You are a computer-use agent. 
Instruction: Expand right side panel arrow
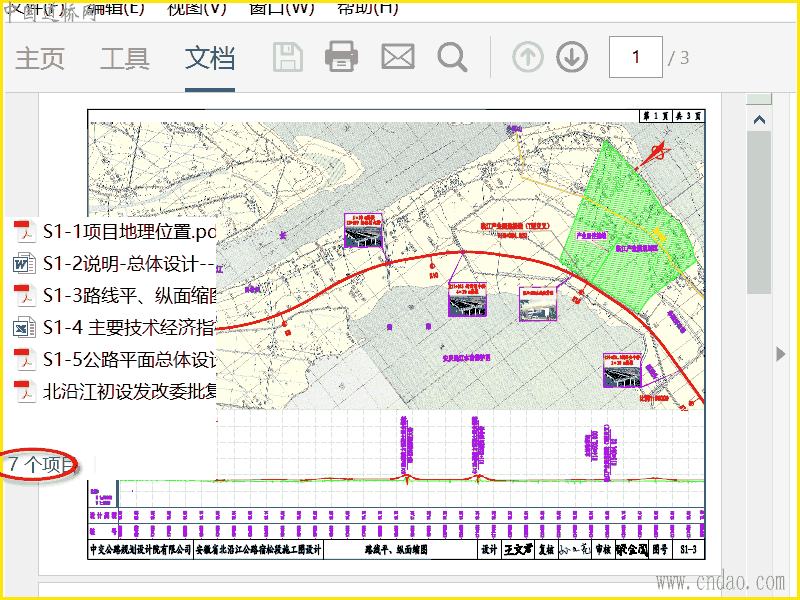tap(781, 354)
